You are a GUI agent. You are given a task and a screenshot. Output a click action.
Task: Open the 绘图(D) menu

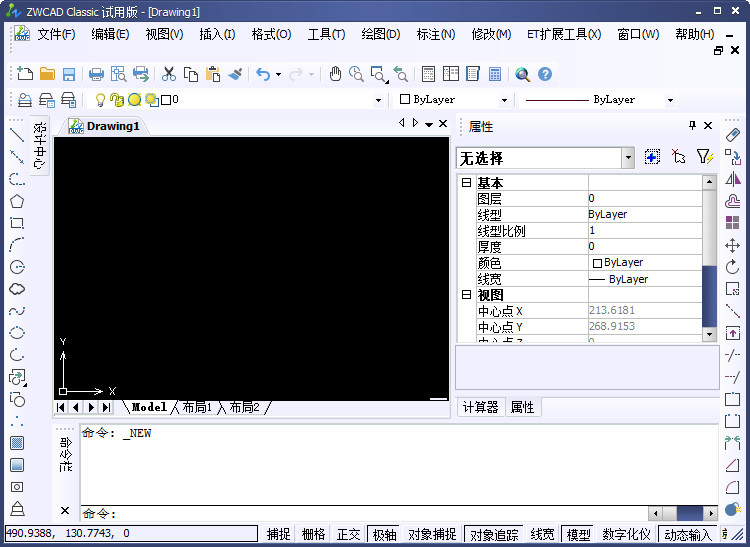pos(381,34)
